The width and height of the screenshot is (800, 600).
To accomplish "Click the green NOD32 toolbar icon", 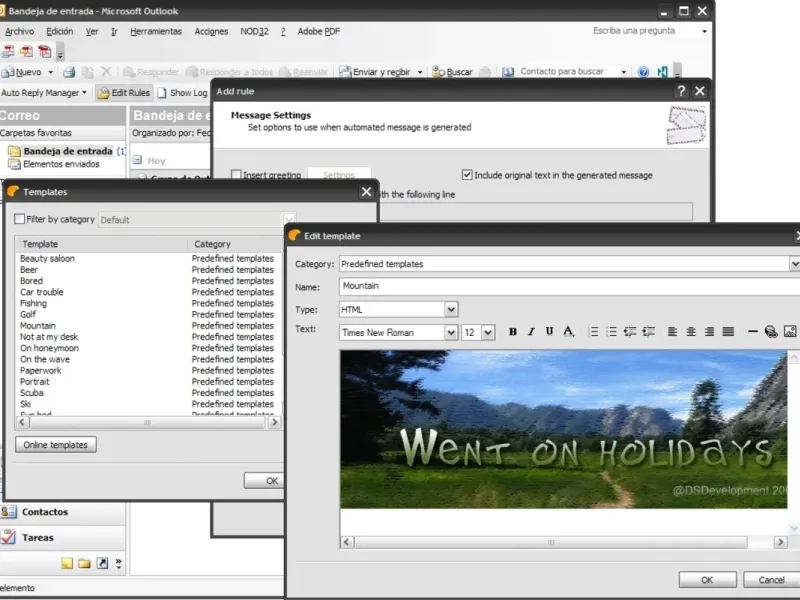I will tap(662, 72).
